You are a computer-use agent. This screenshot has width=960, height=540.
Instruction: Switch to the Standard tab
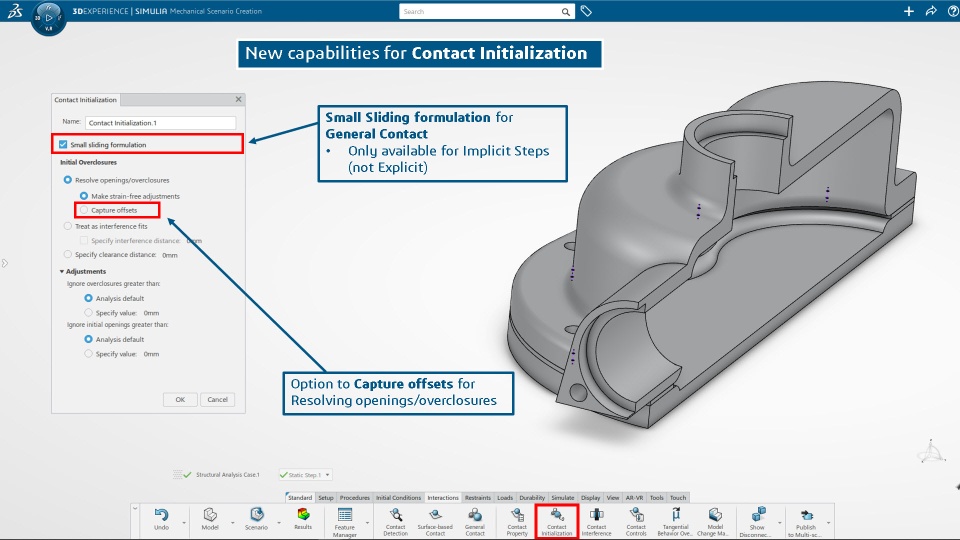299,498
